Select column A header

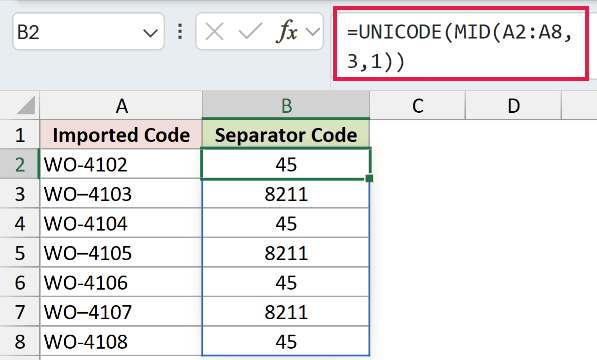point(121,105)
